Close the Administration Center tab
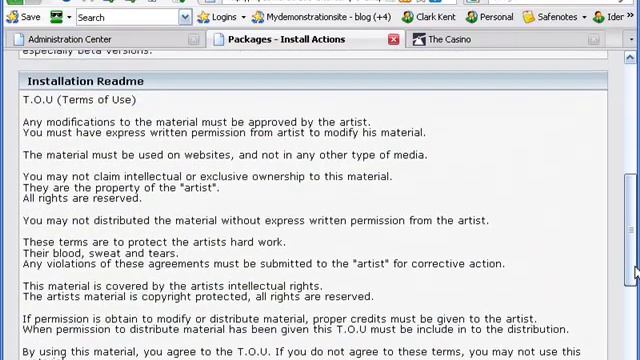Viewport: 640px width, 360px height. 194,40
